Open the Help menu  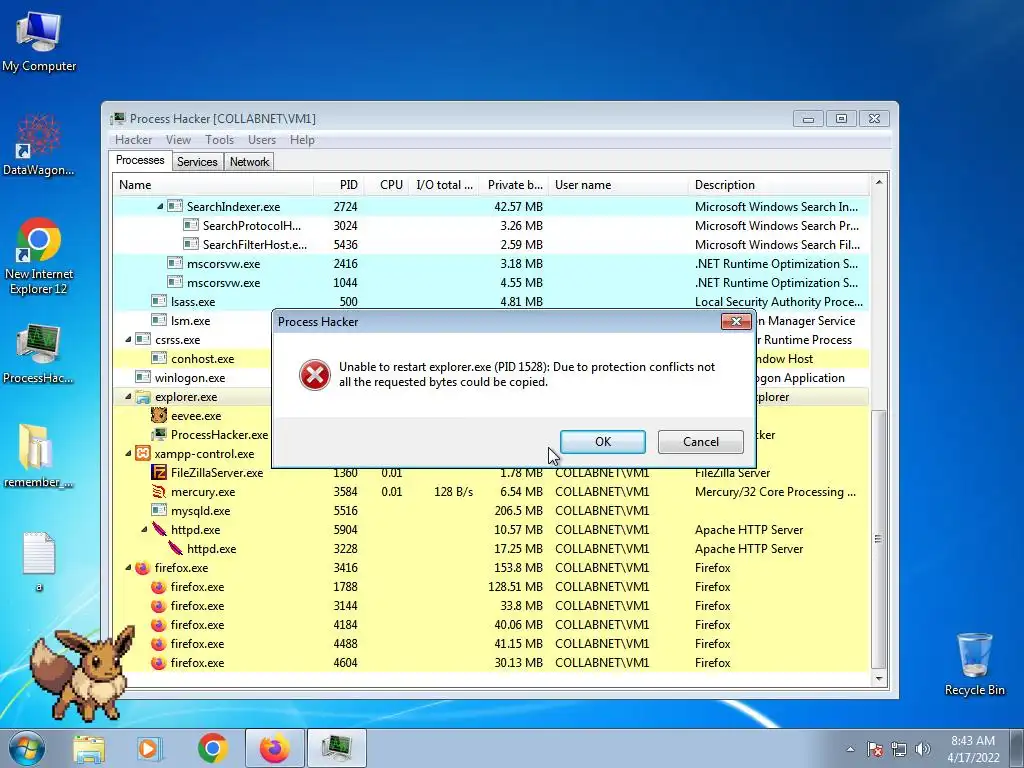(302, 140)
